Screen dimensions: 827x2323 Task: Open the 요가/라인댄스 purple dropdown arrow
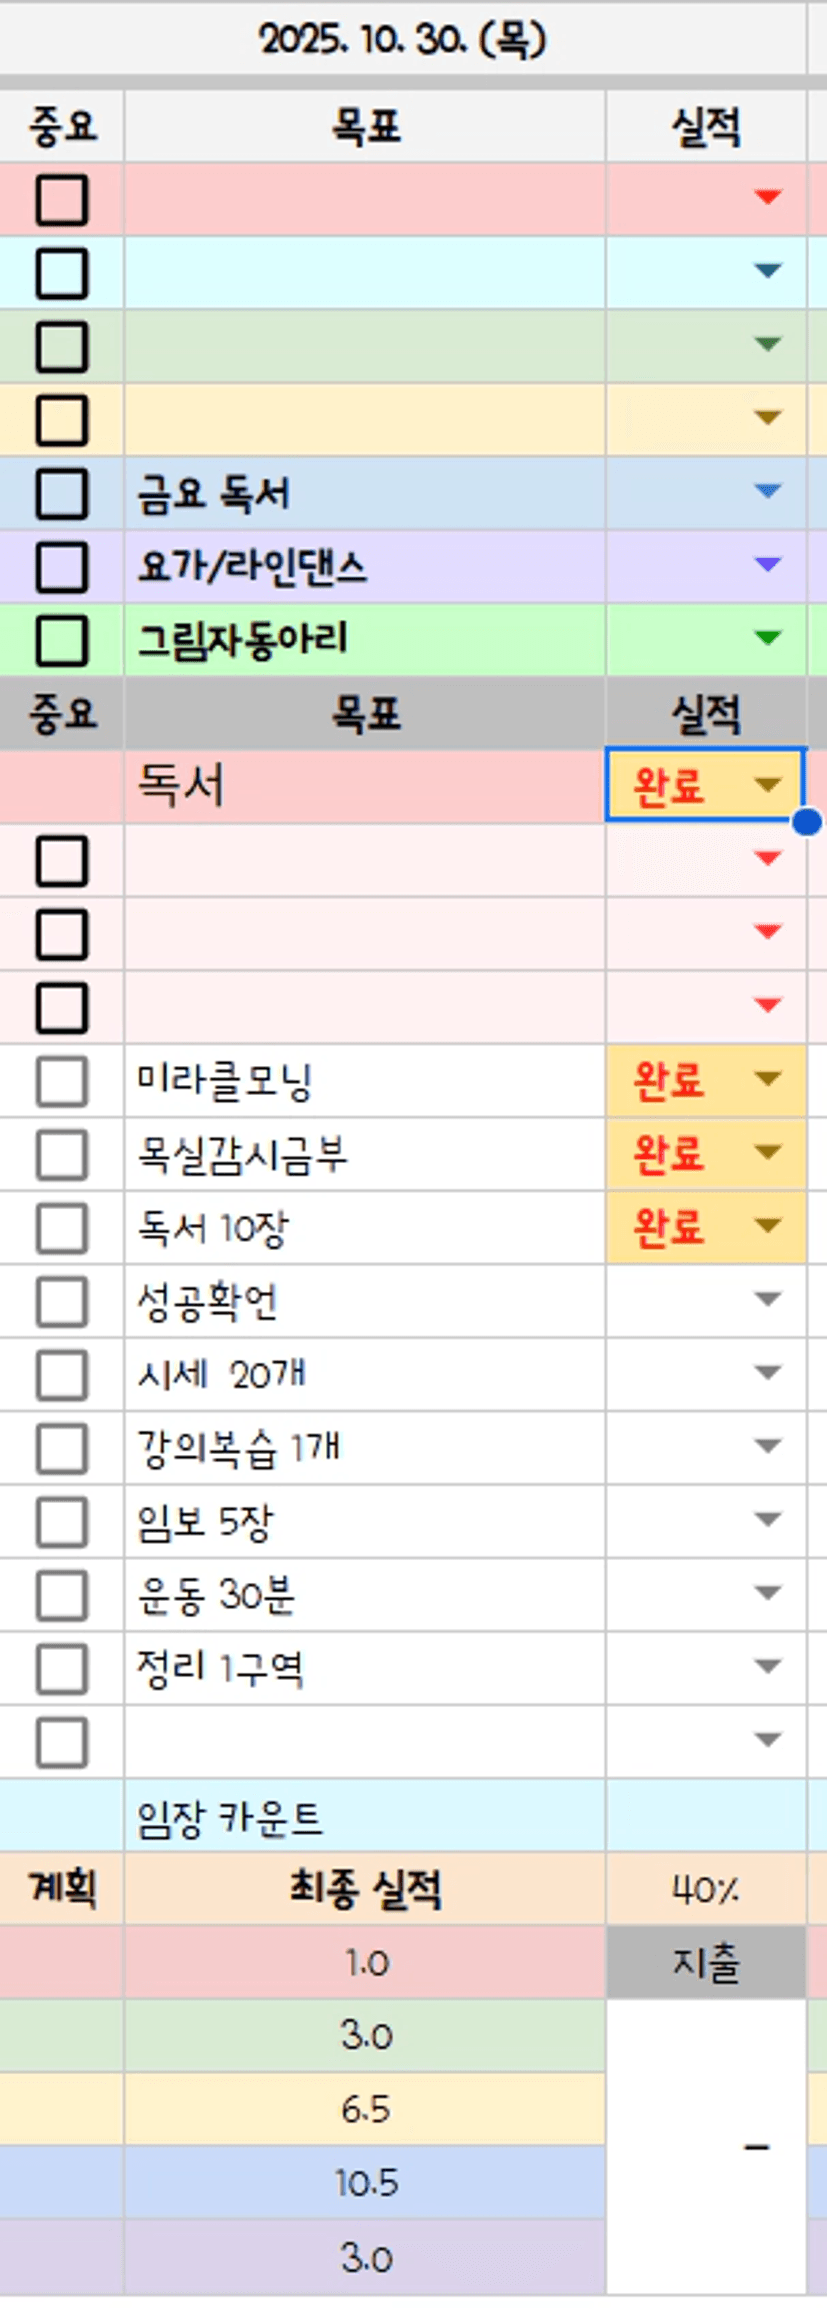(768, 565)
